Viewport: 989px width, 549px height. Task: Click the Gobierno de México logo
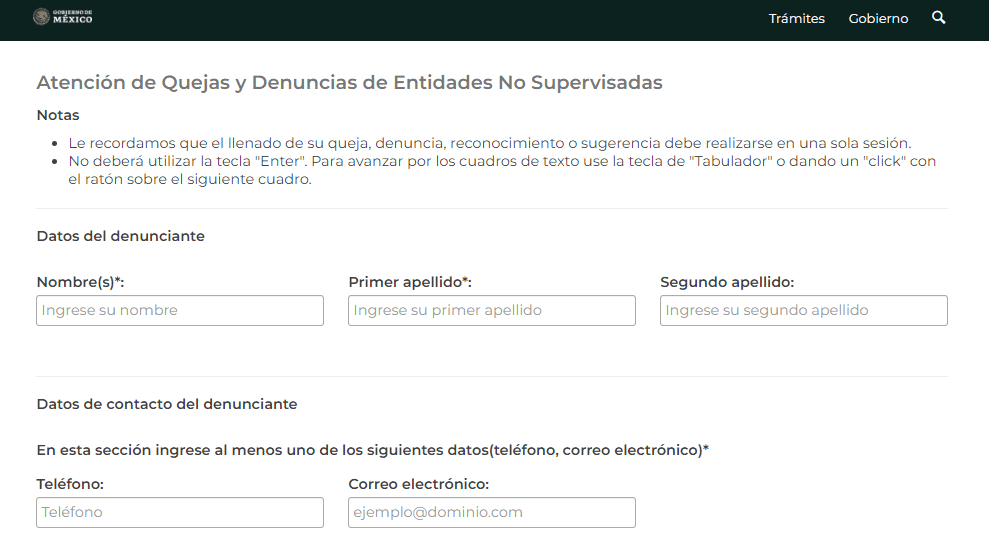coord(62,17)
